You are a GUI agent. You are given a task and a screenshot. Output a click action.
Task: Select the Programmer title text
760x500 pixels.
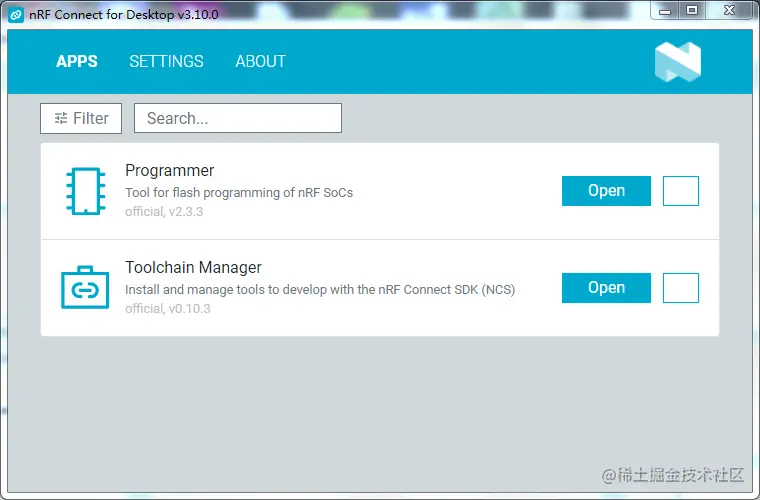[169, 171]
